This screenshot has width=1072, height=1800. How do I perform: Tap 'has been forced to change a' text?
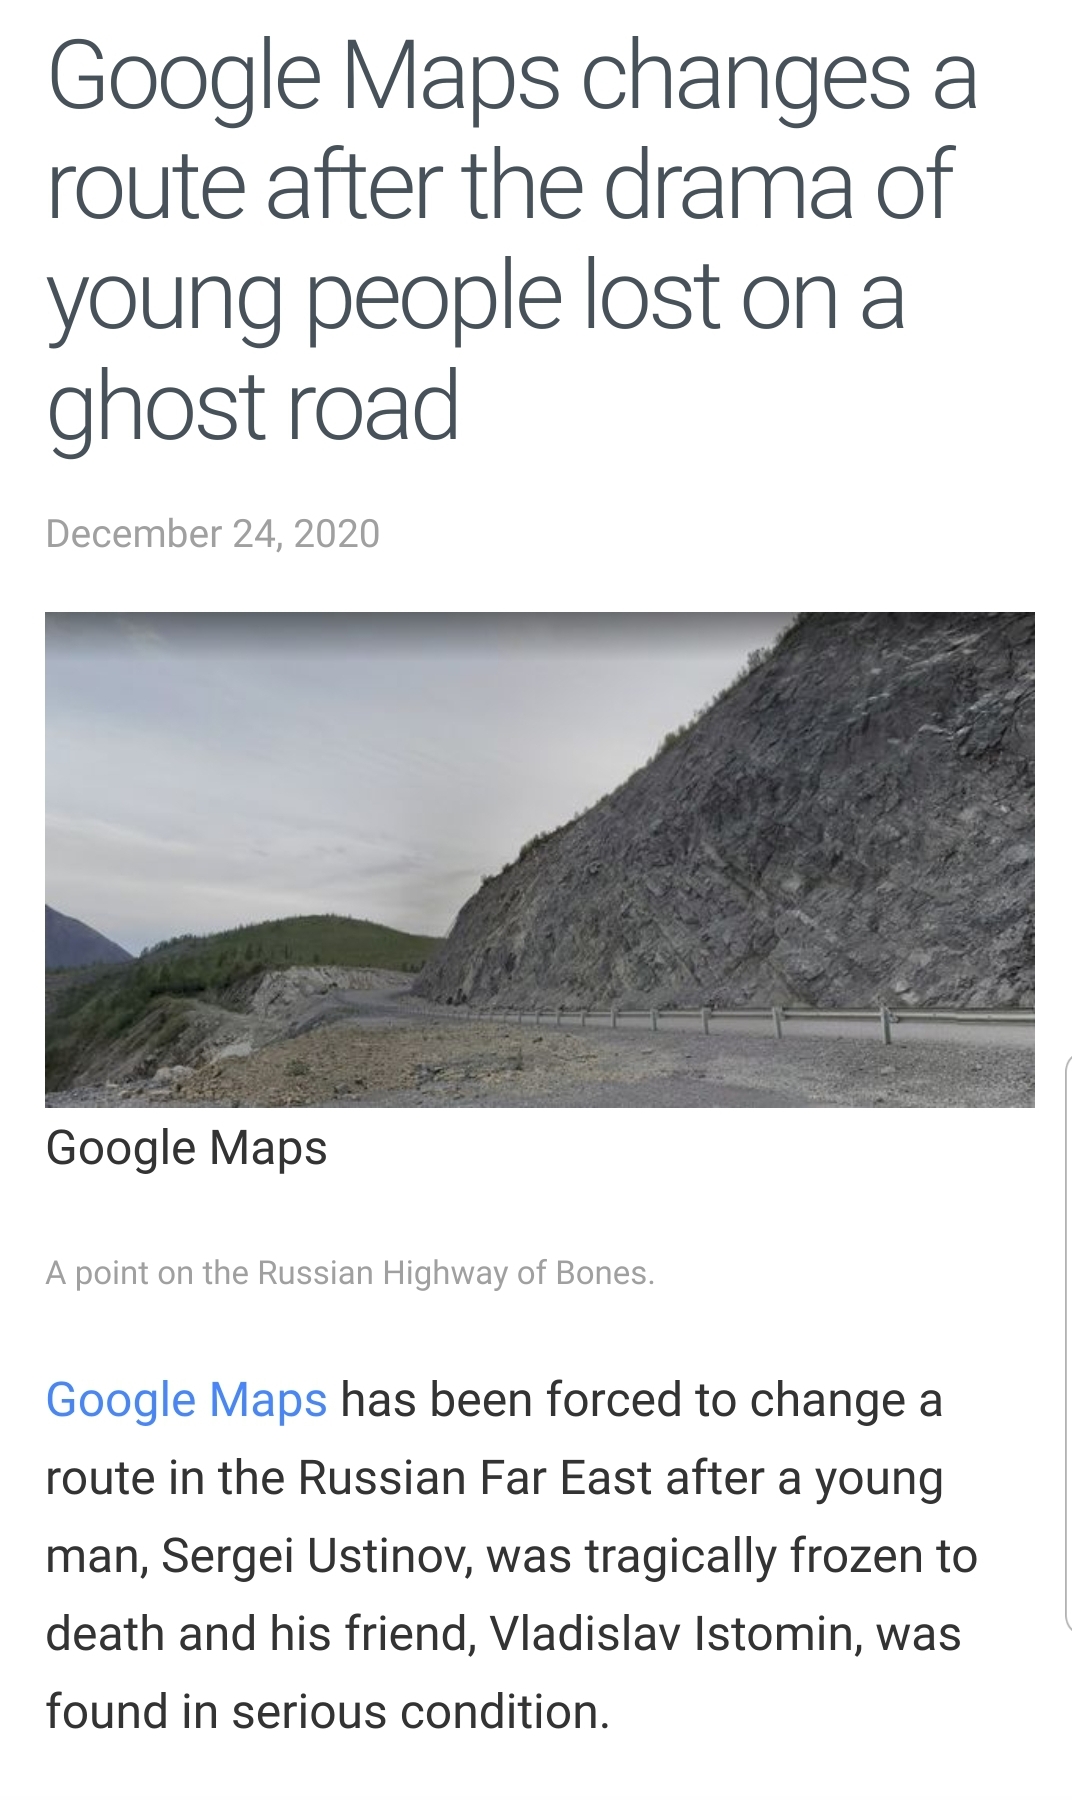click(x=641, y=1399)
